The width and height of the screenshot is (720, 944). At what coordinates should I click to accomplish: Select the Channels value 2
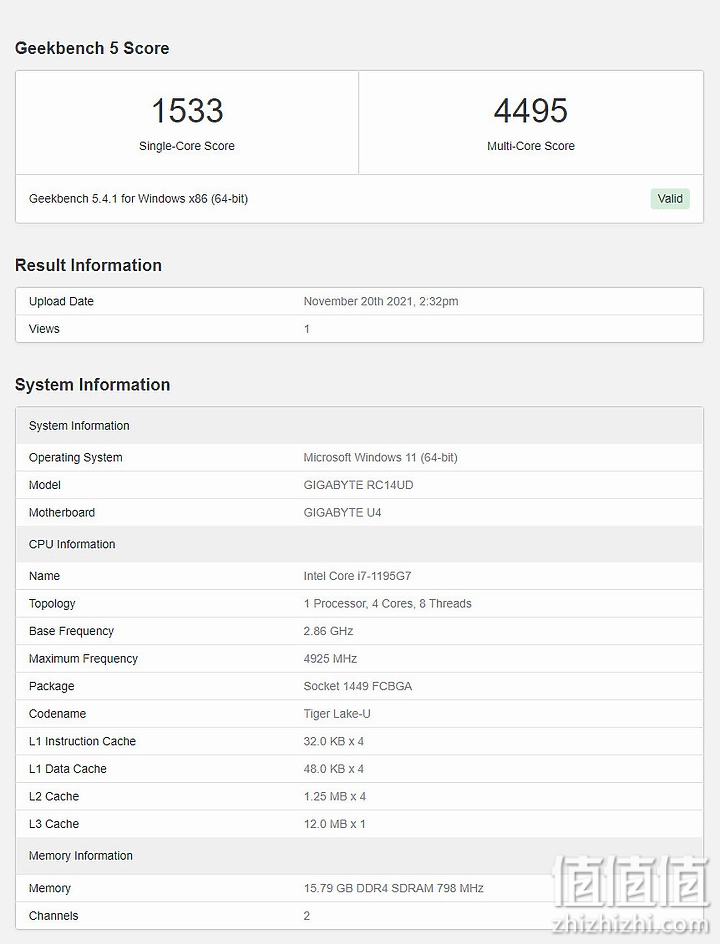click(306, 916)
